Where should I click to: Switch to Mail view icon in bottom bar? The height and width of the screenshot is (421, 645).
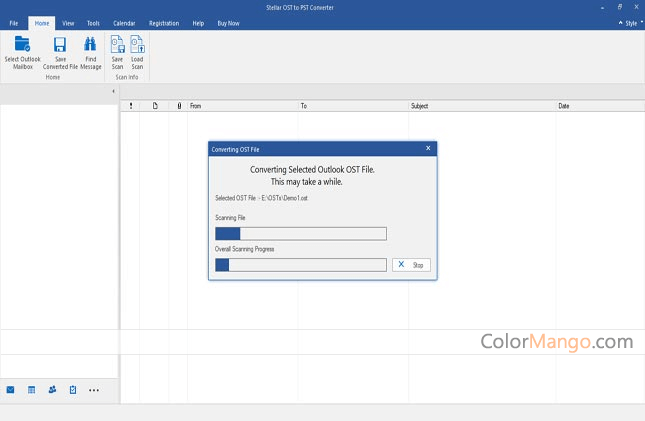click(x=10, y=390)
